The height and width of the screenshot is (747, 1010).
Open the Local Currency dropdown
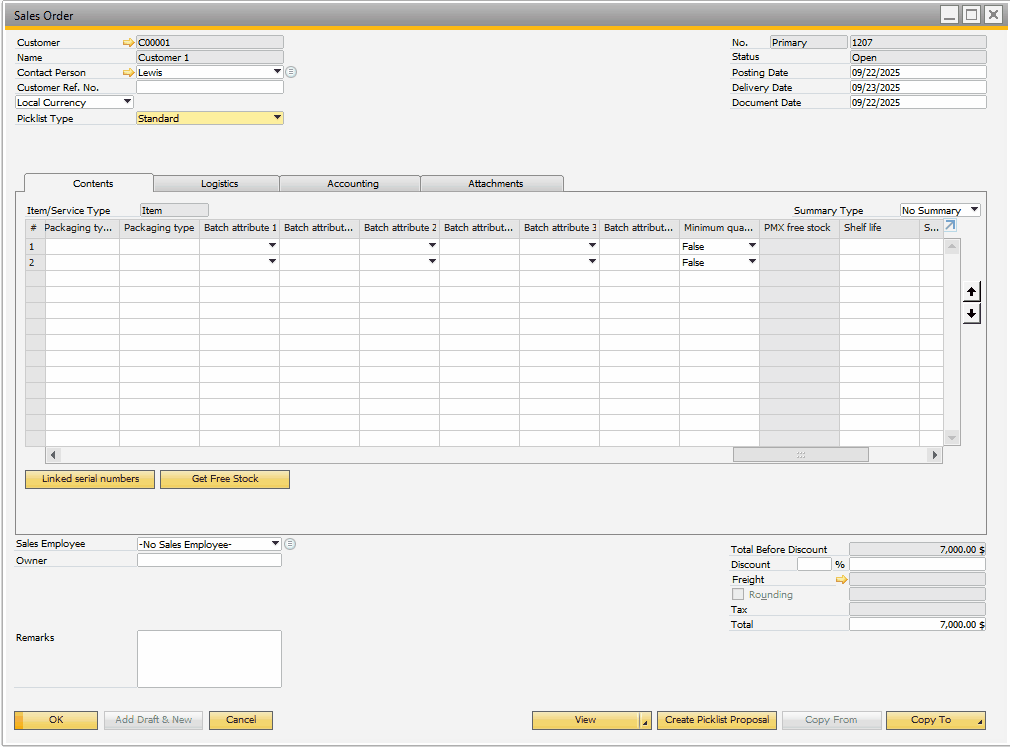[x=127, y=102]
